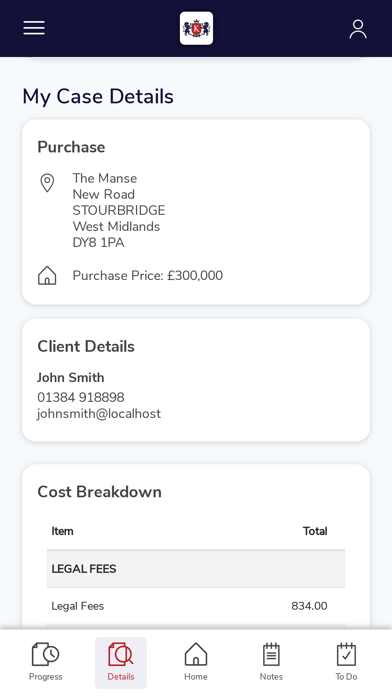The width and height of the screenshot is (392, 696).
Task: Tap the Item column header
Action: [x=63, y=531]
